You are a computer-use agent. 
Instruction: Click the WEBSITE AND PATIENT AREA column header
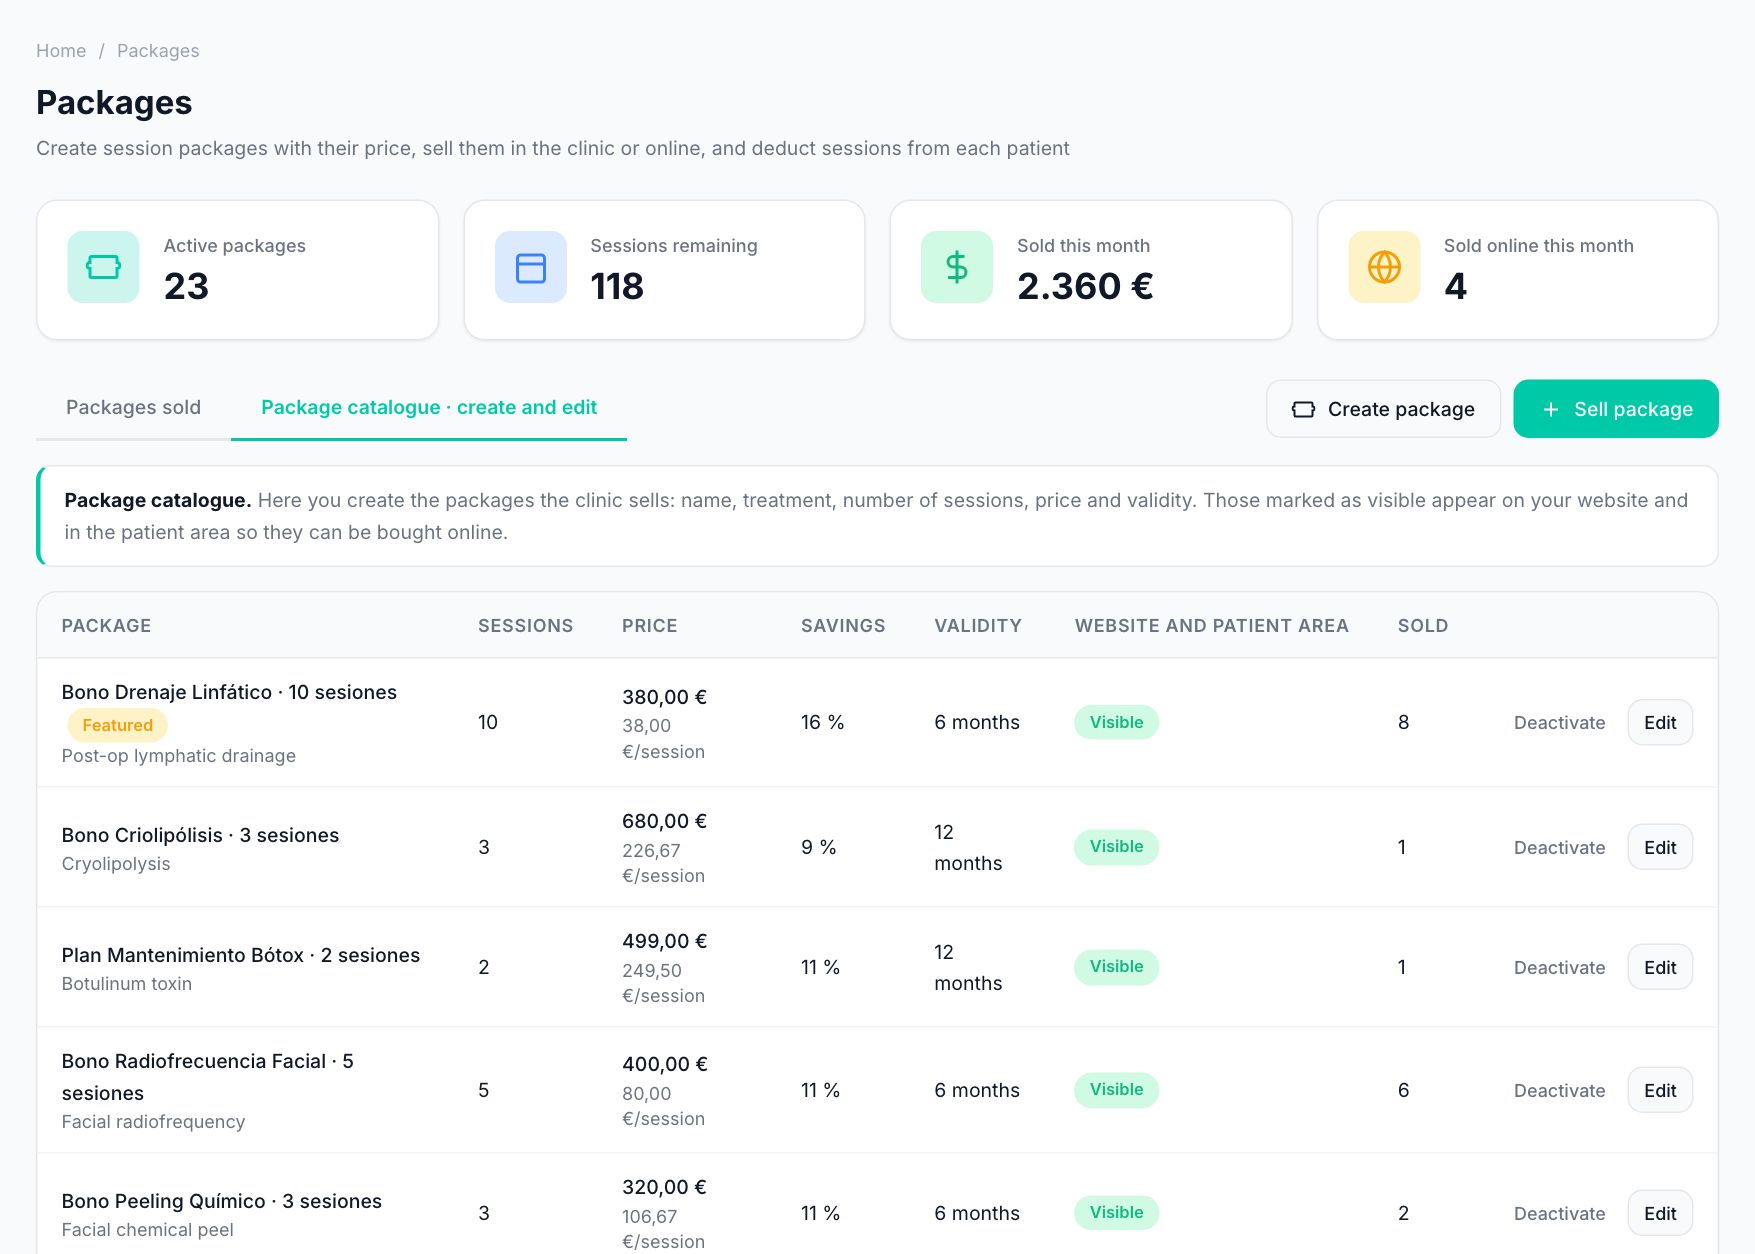[1211, 626]
